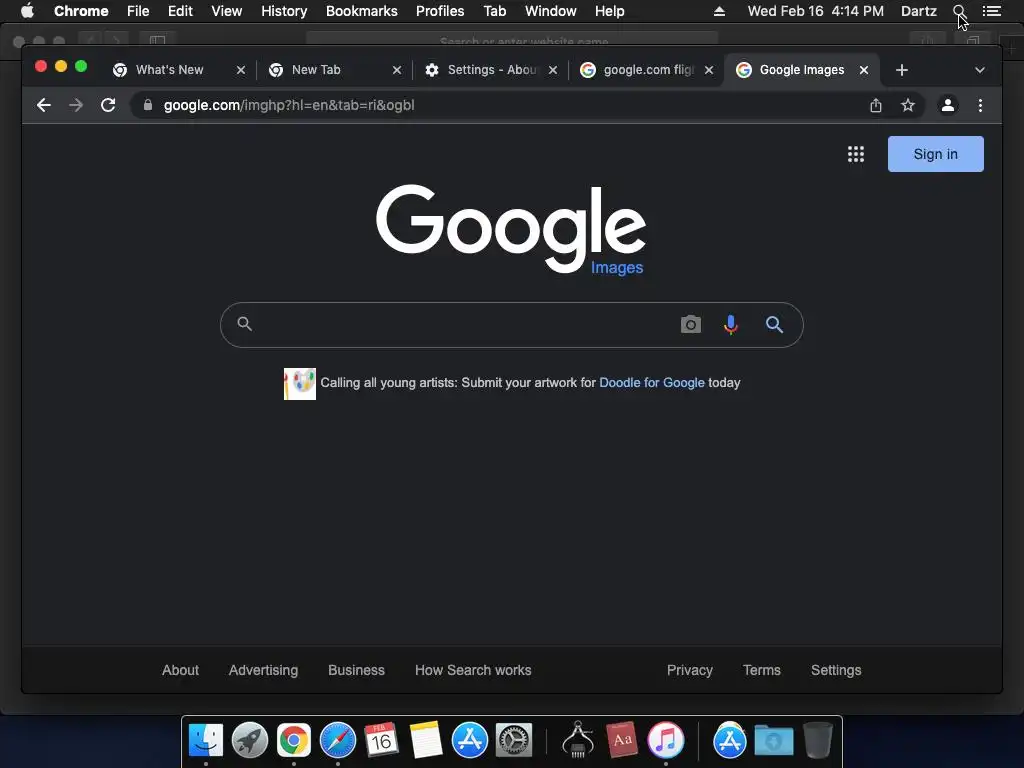
Task: Open the View menu
Action: [x=227, y=11]
